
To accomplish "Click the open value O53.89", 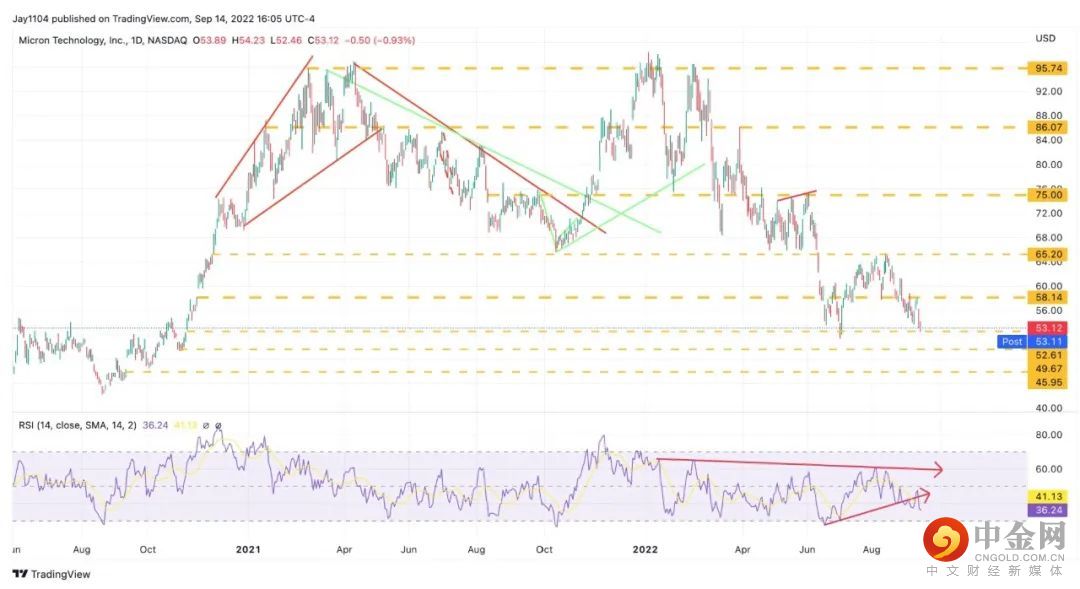I will pos(209,41).
